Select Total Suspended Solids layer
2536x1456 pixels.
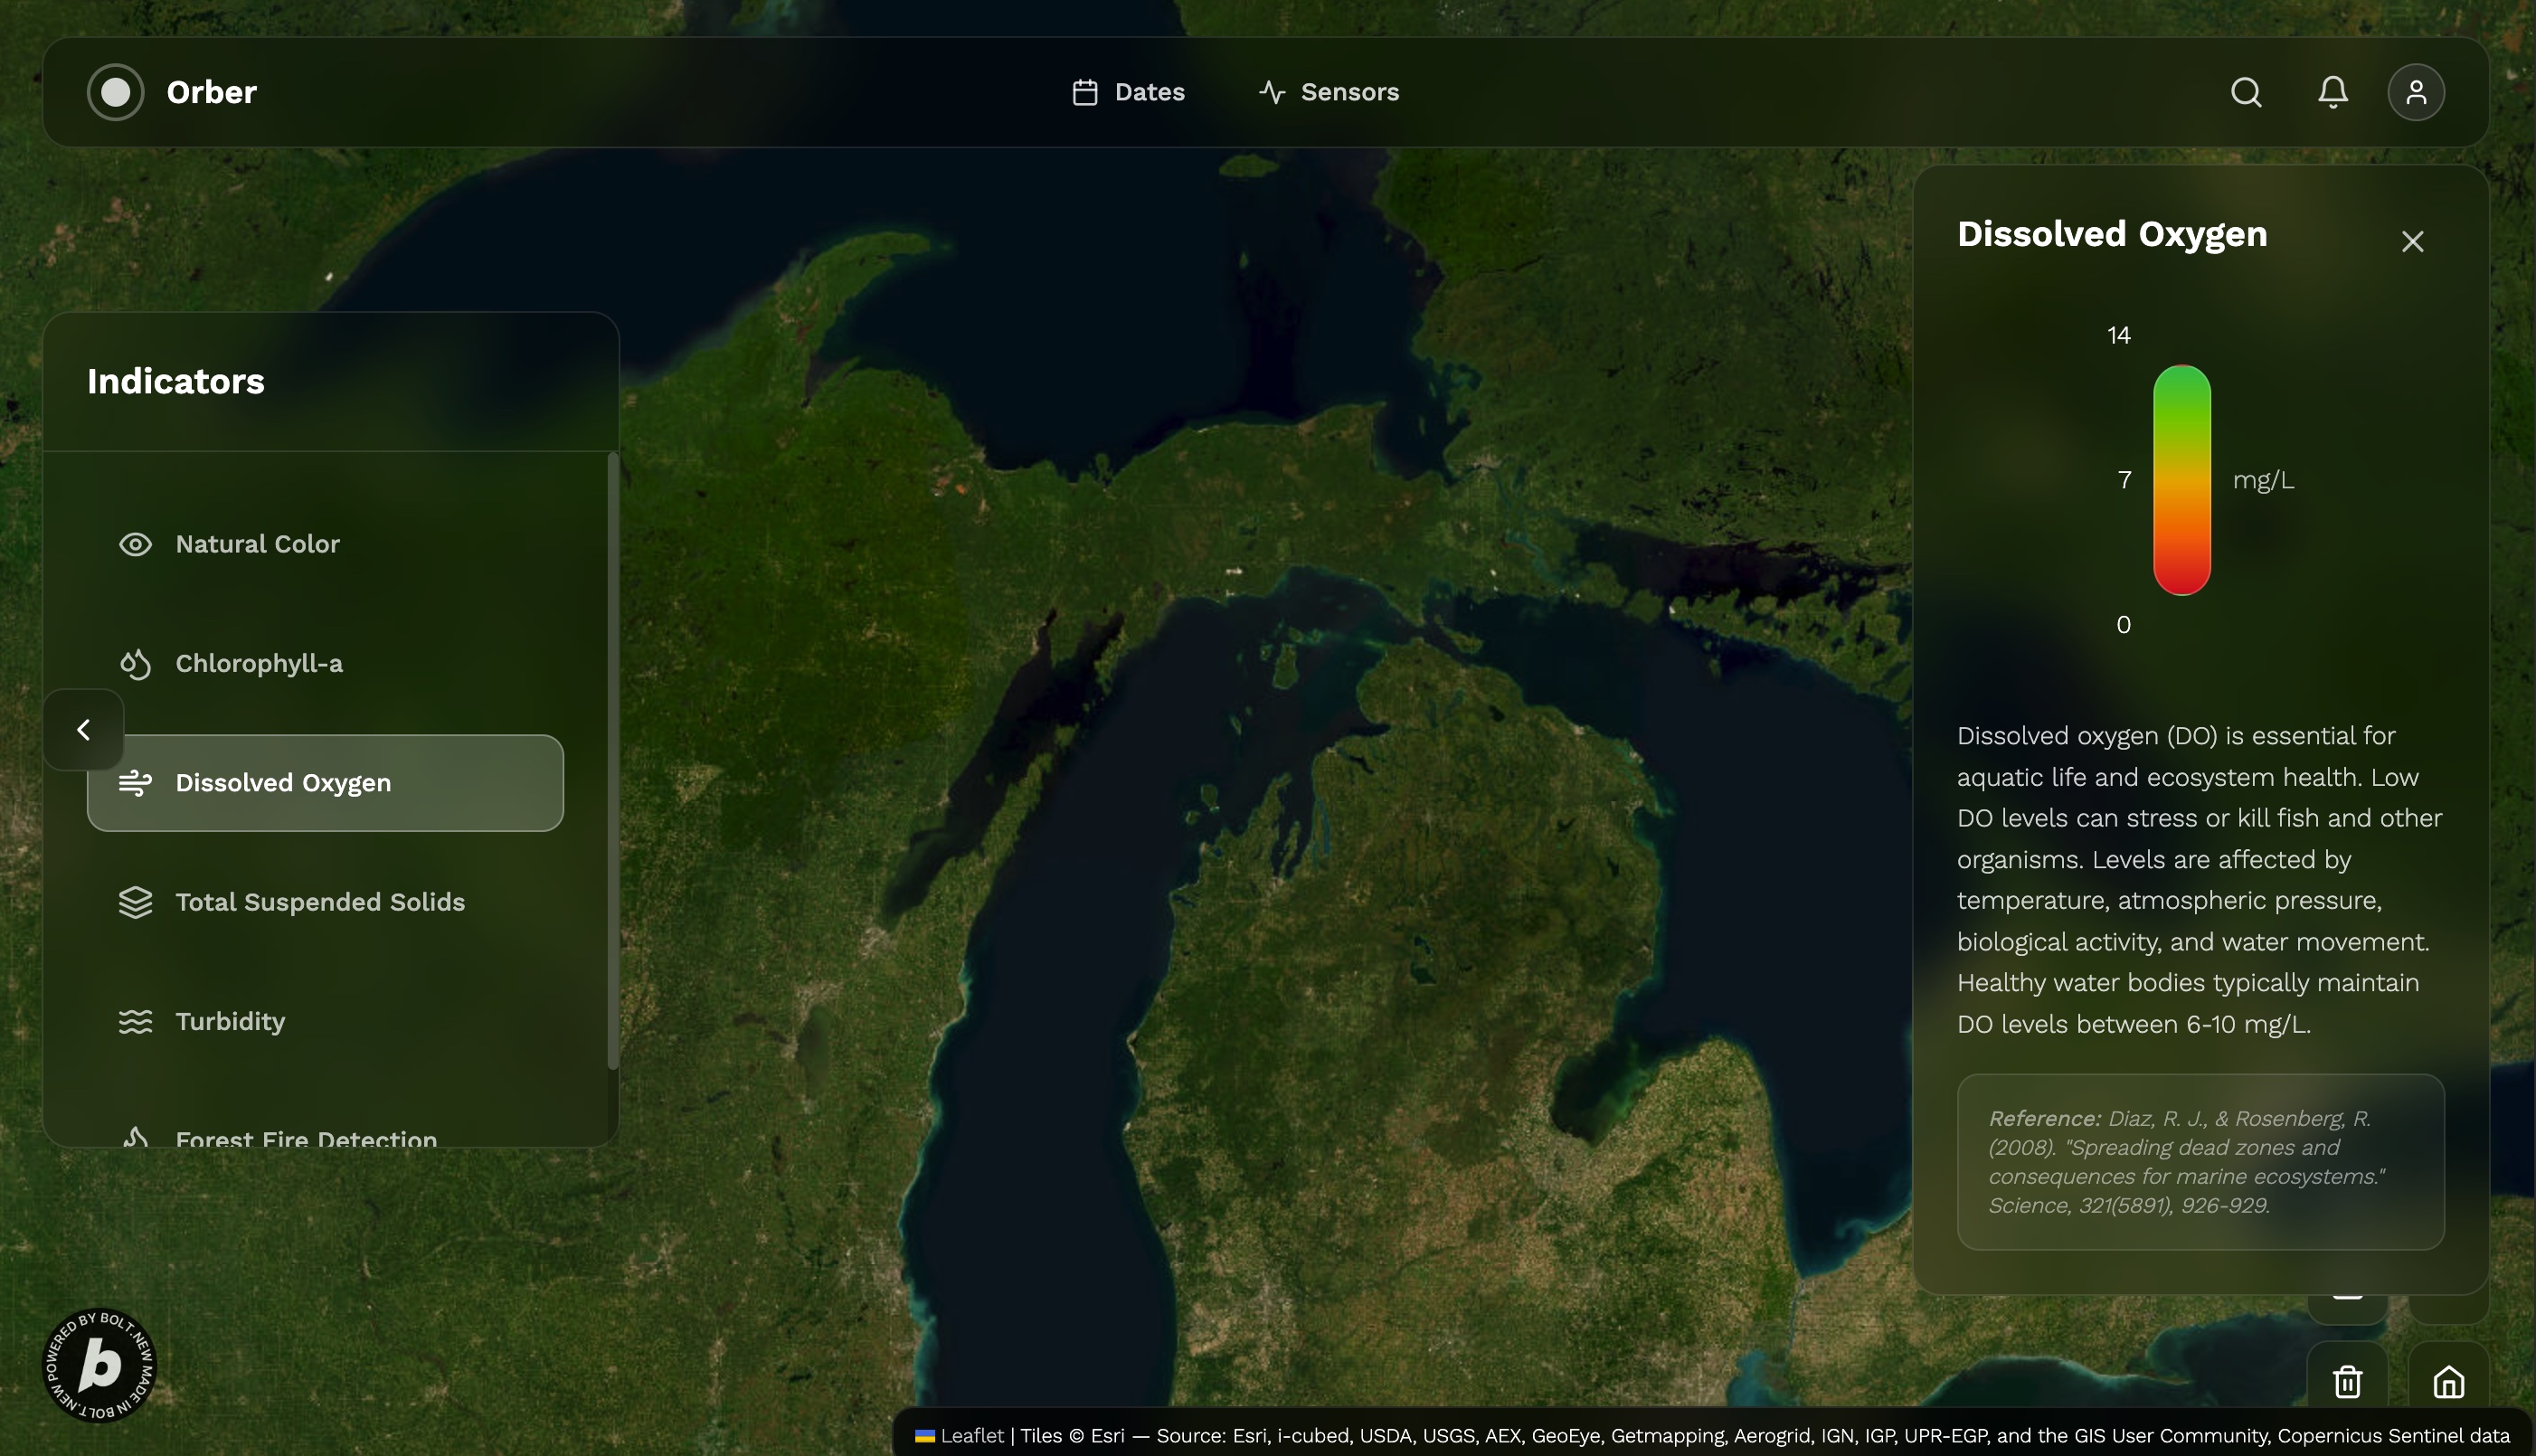319,902
